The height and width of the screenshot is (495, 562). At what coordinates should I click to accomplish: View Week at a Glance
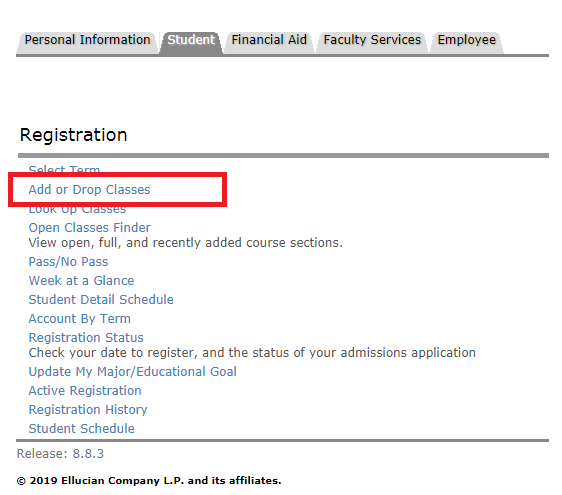pos(81,281)
